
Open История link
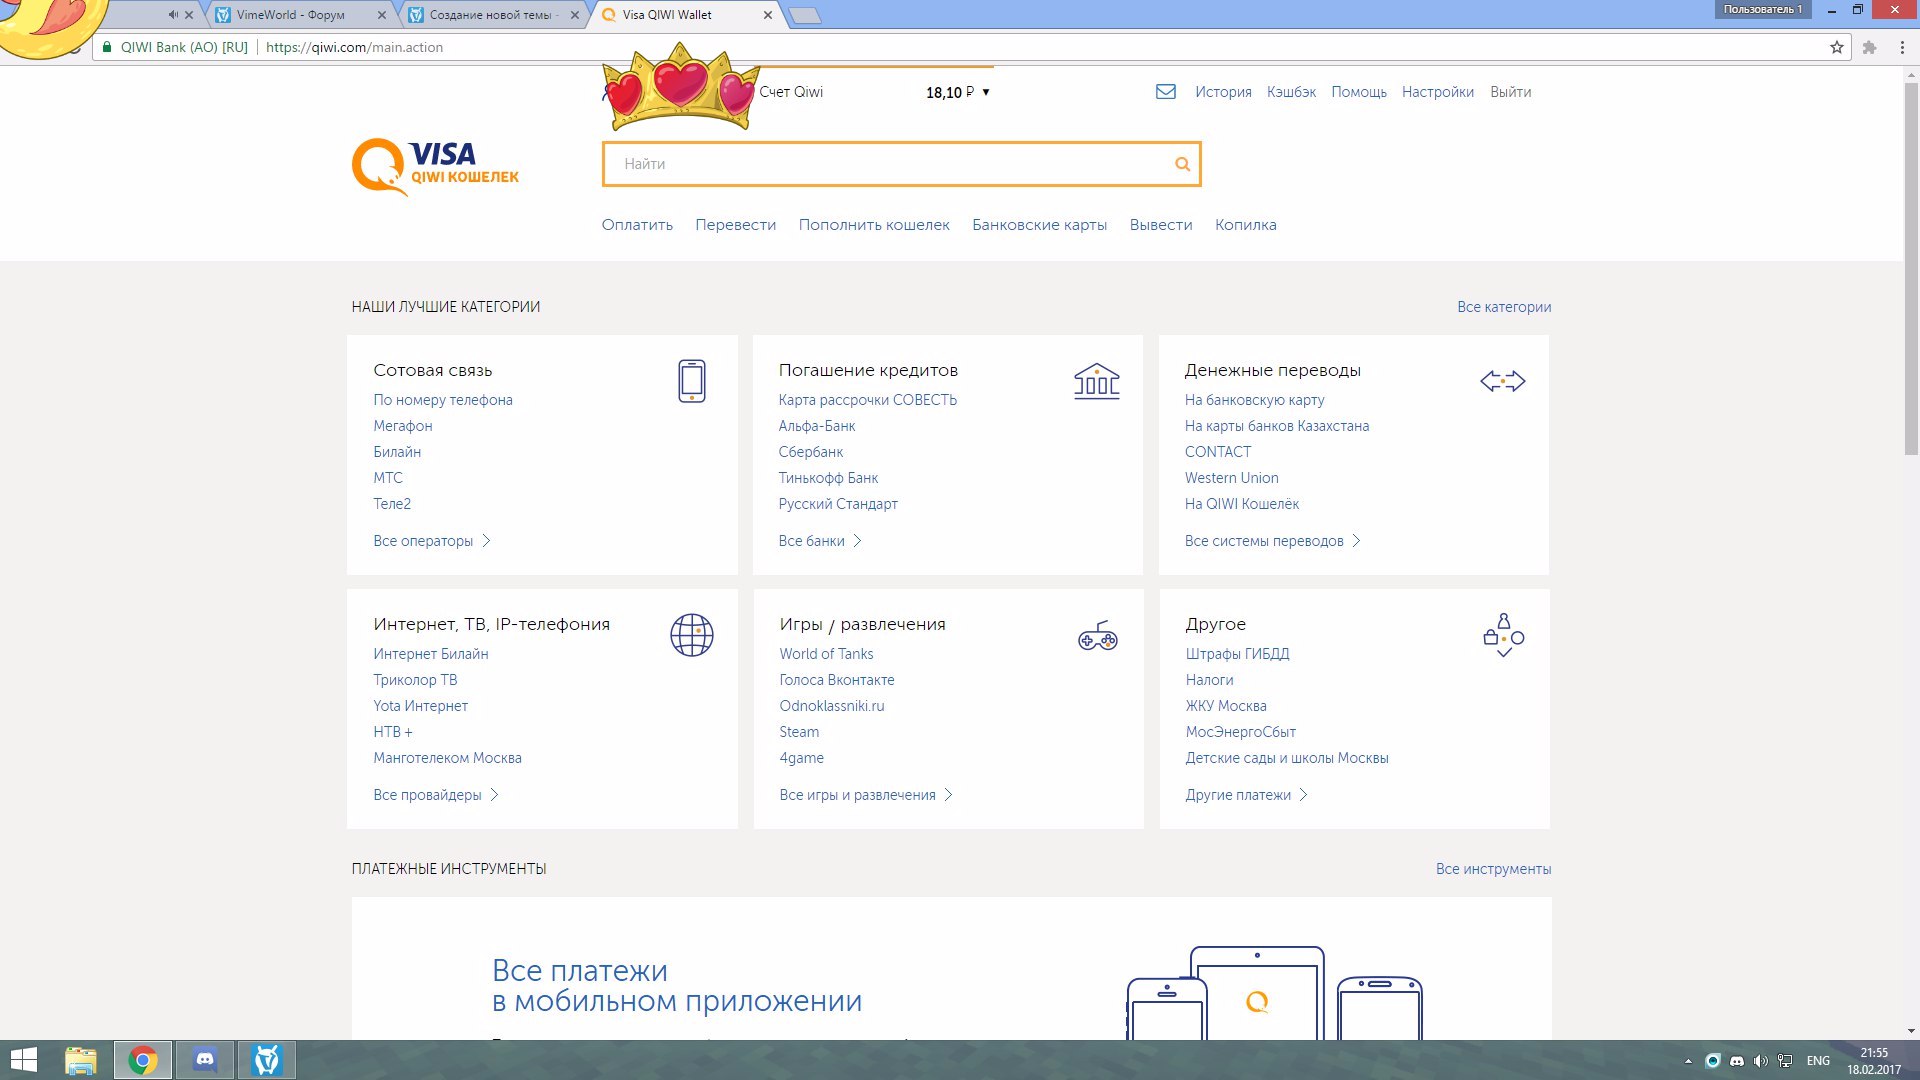[x=1223, y=92]
